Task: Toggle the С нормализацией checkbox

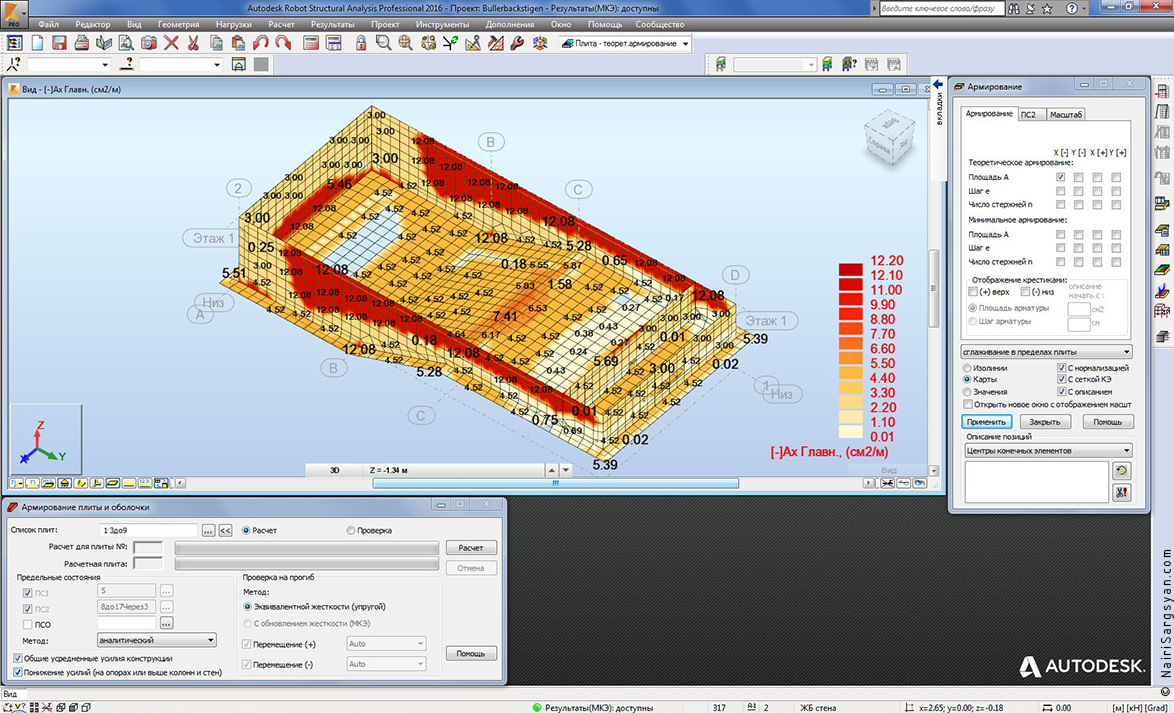Action: tap(1062, 368)
